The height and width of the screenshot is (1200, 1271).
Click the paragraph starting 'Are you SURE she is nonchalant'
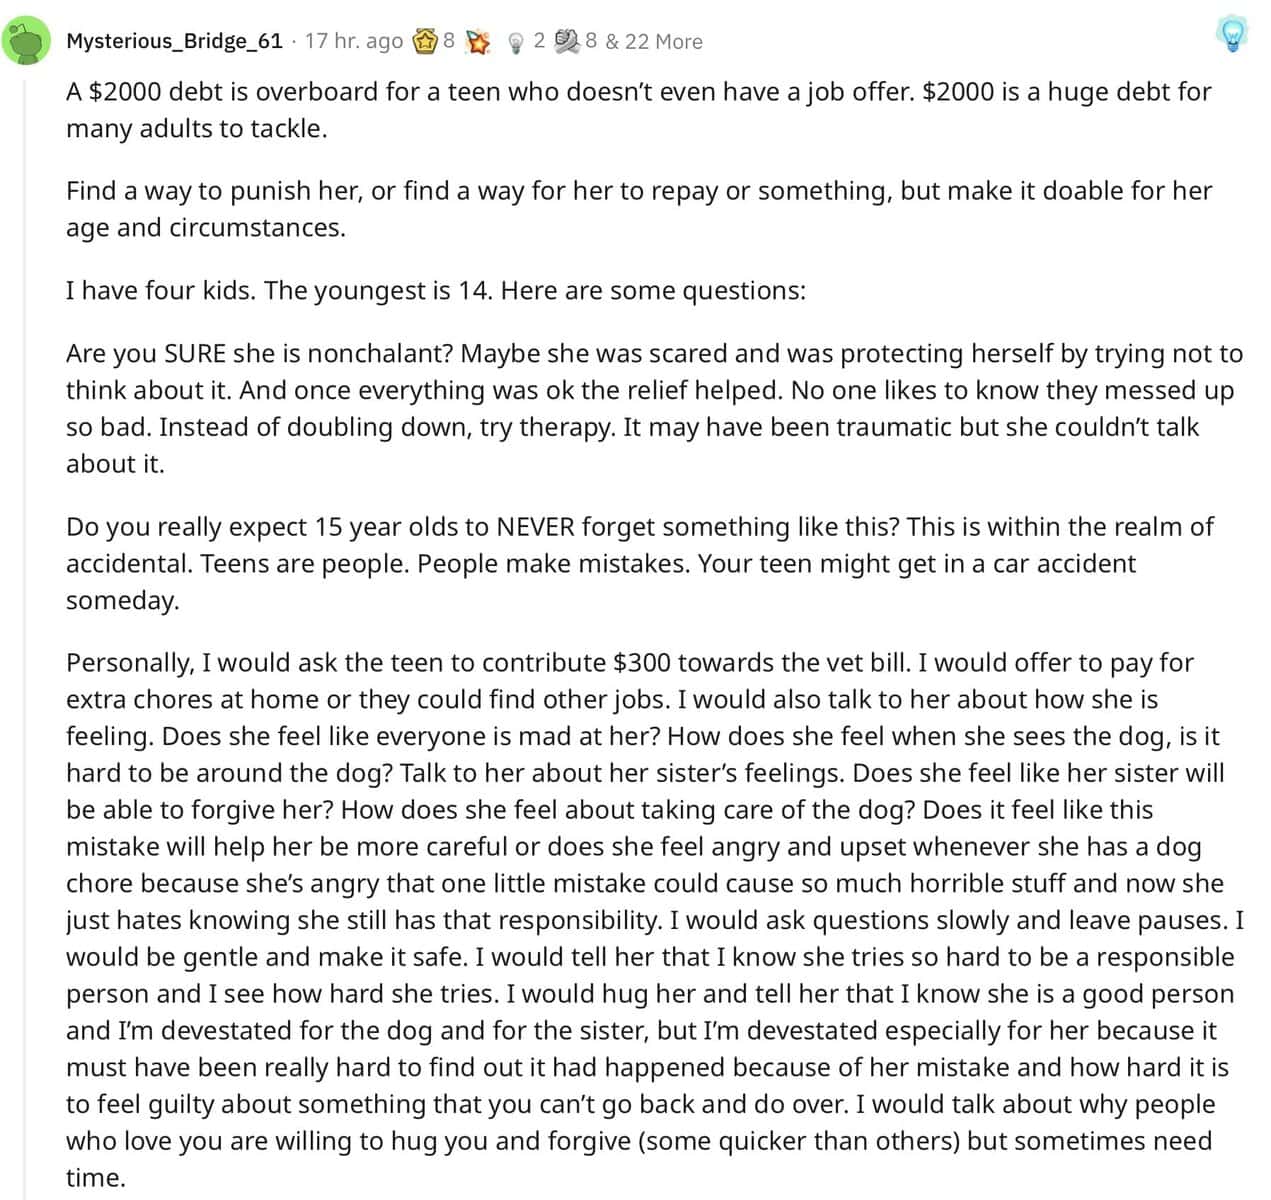click(654, 408)
